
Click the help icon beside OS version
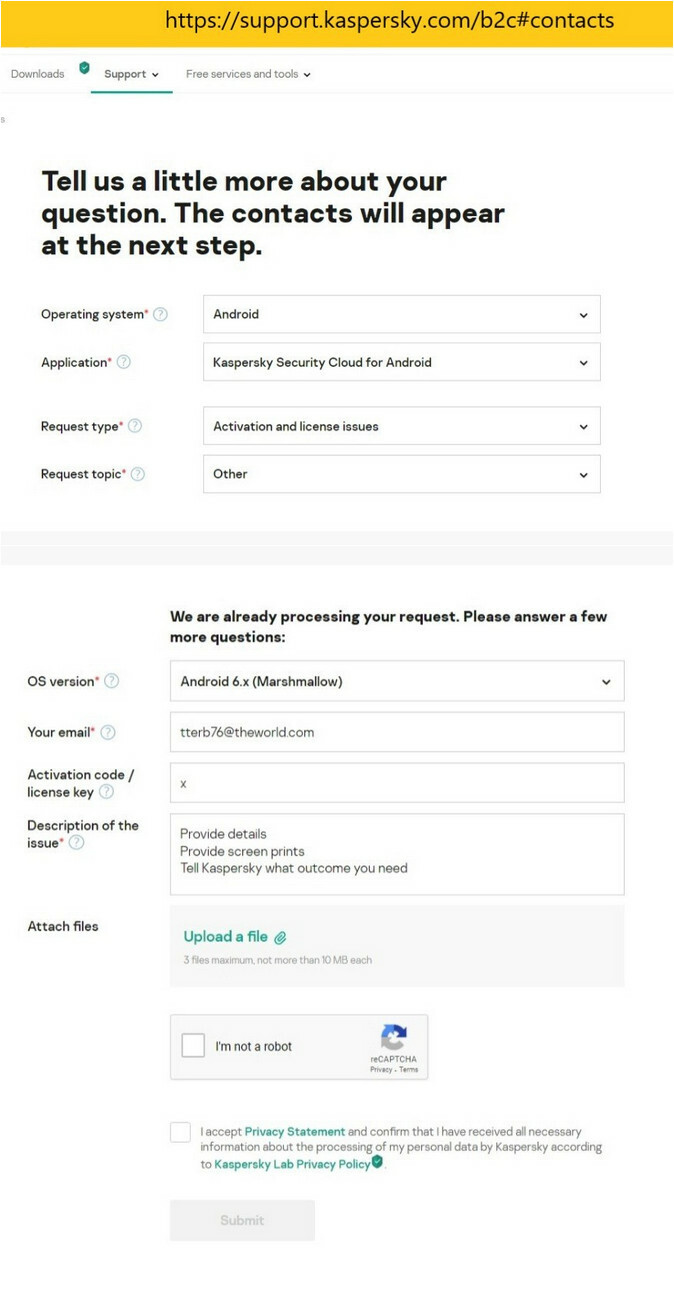click(112, 681)
